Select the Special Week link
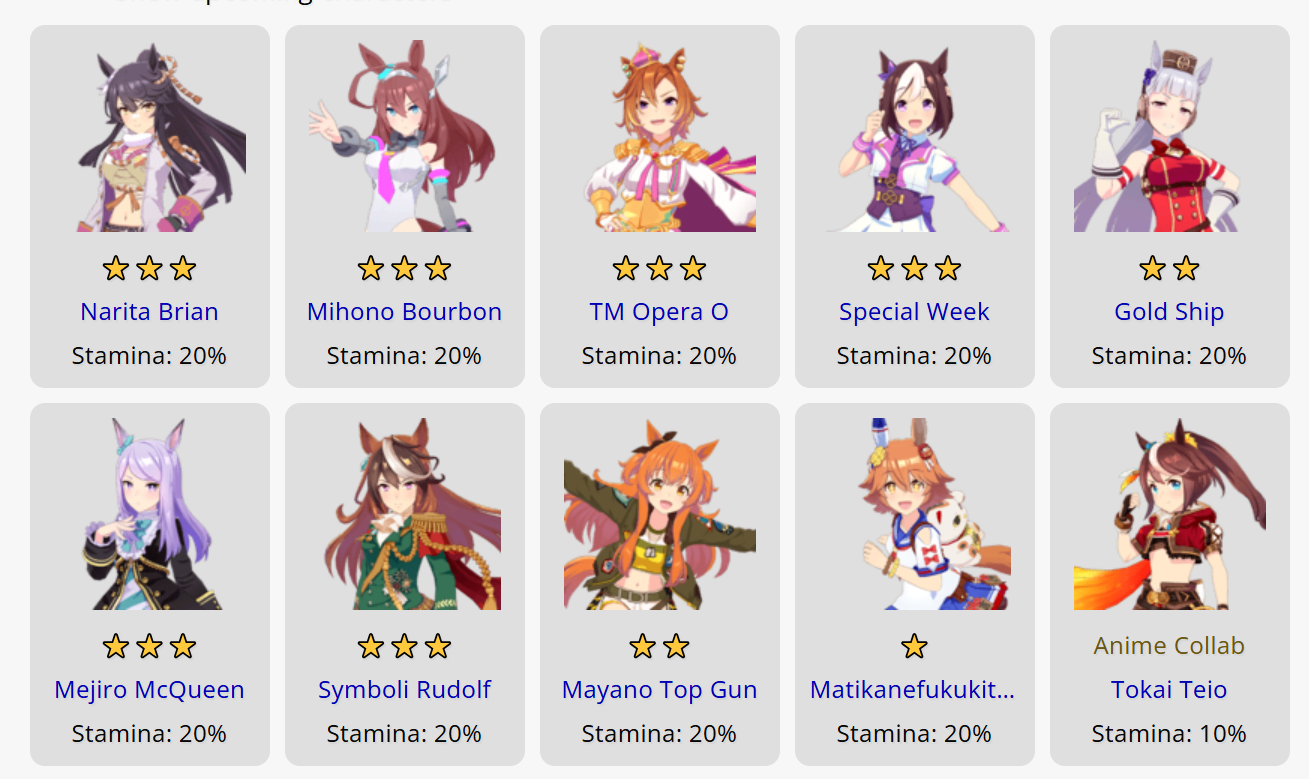 [914, 312]
